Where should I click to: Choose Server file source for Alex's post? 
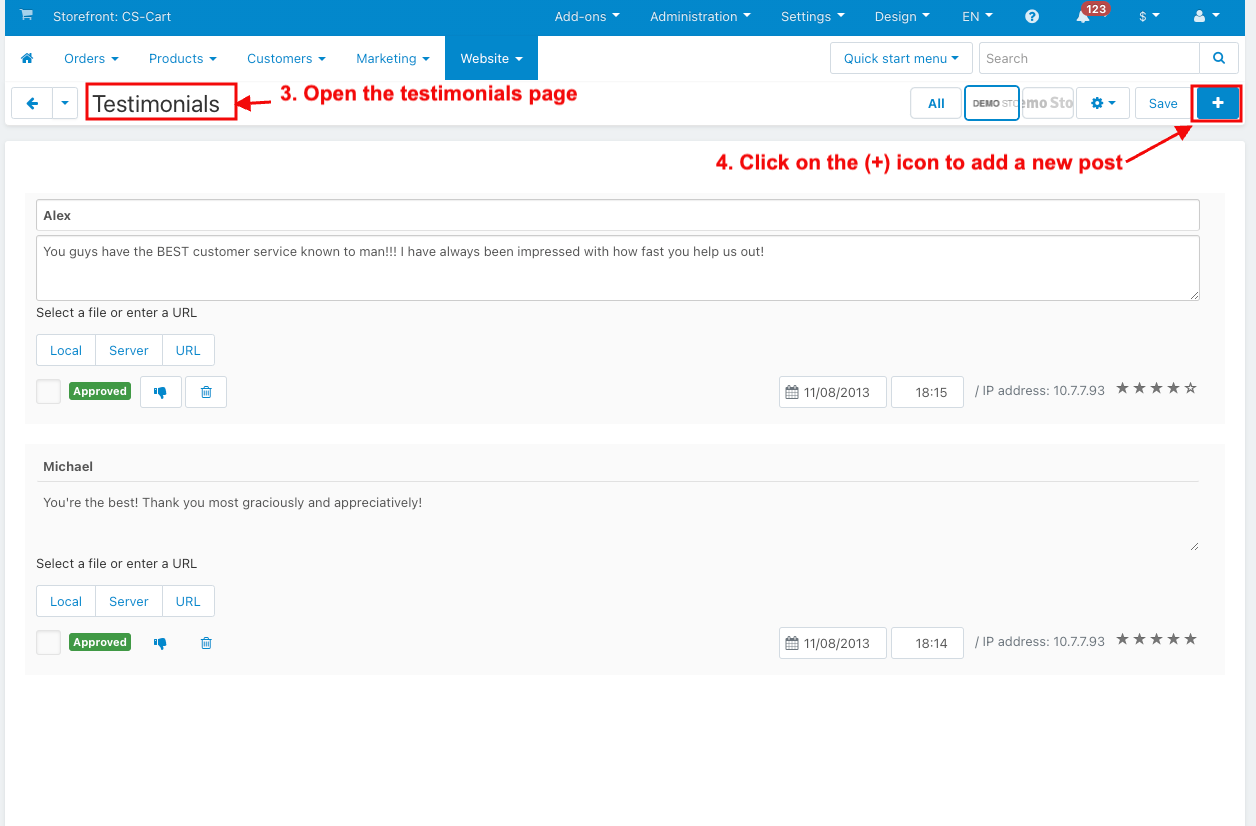click(129, 350)
